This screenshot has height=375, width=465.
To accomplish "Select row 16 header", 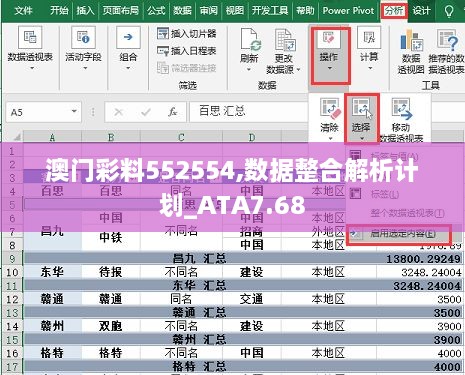I will (x=12, y=353).
